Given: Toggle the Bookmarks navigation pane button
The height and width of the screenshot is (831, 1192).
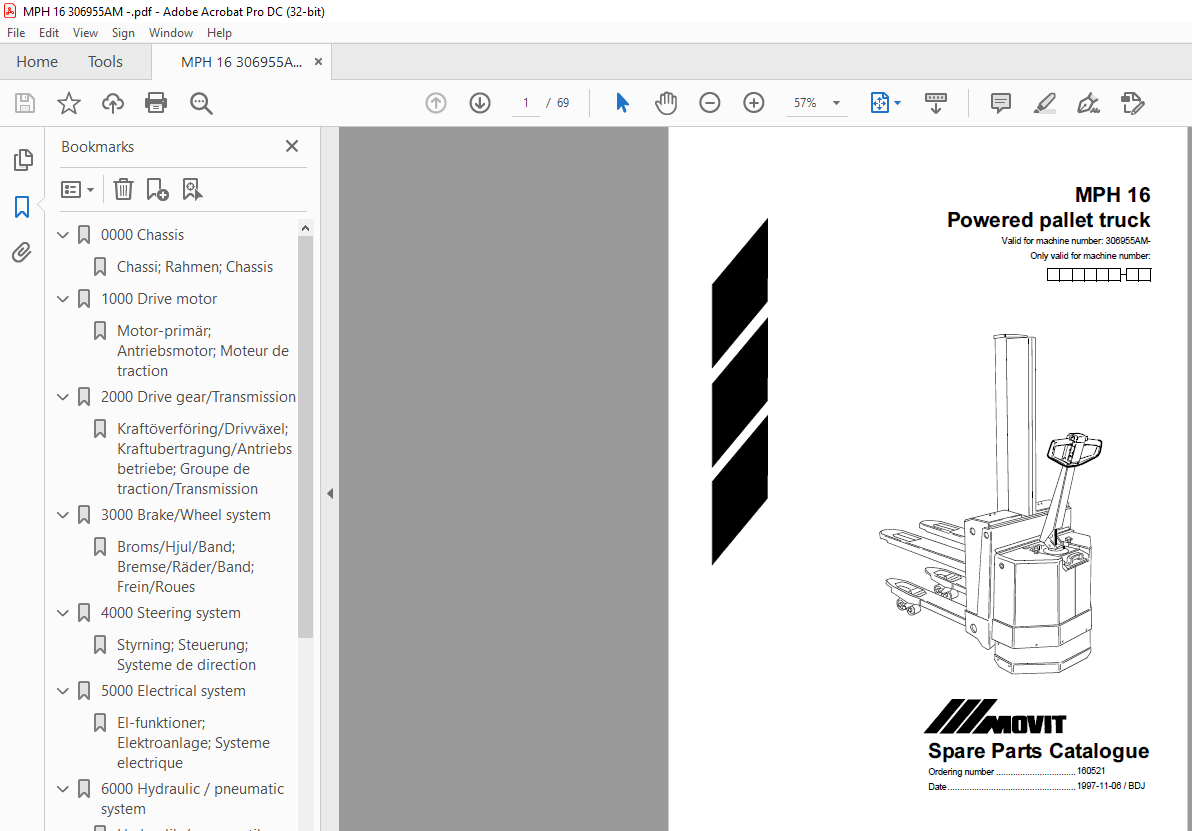Looking at the screenshot, I should pos(22,207).
